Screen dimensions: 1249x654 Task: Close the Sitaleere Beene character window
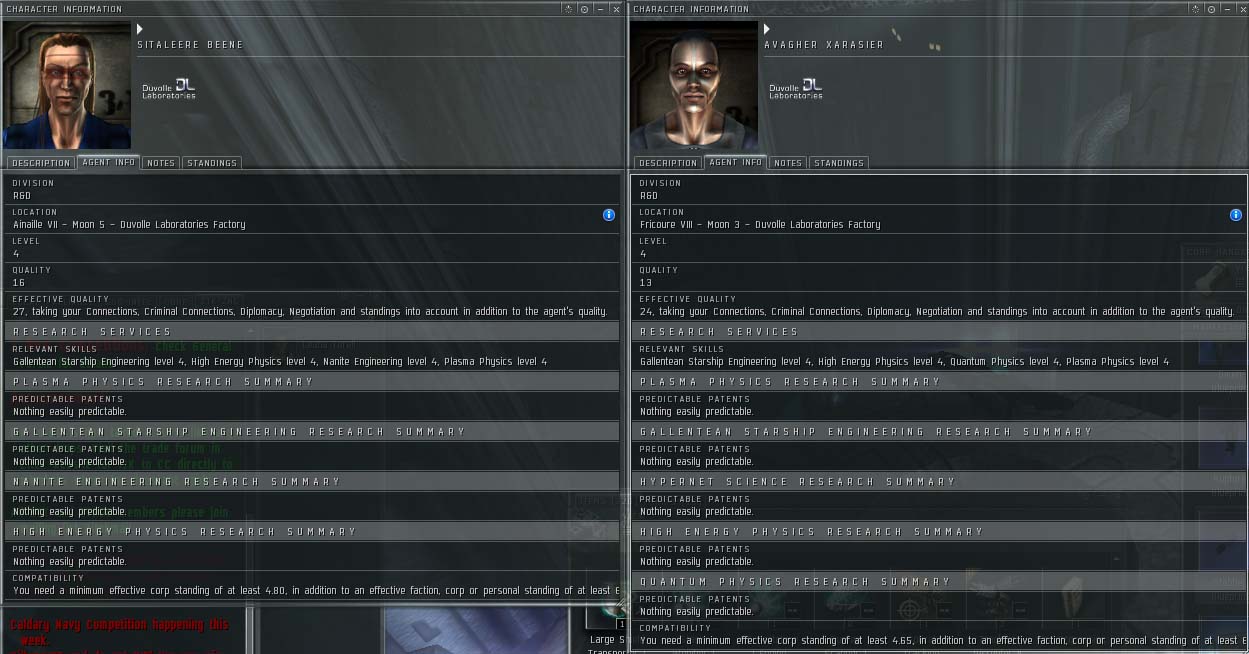click(616, 9)
